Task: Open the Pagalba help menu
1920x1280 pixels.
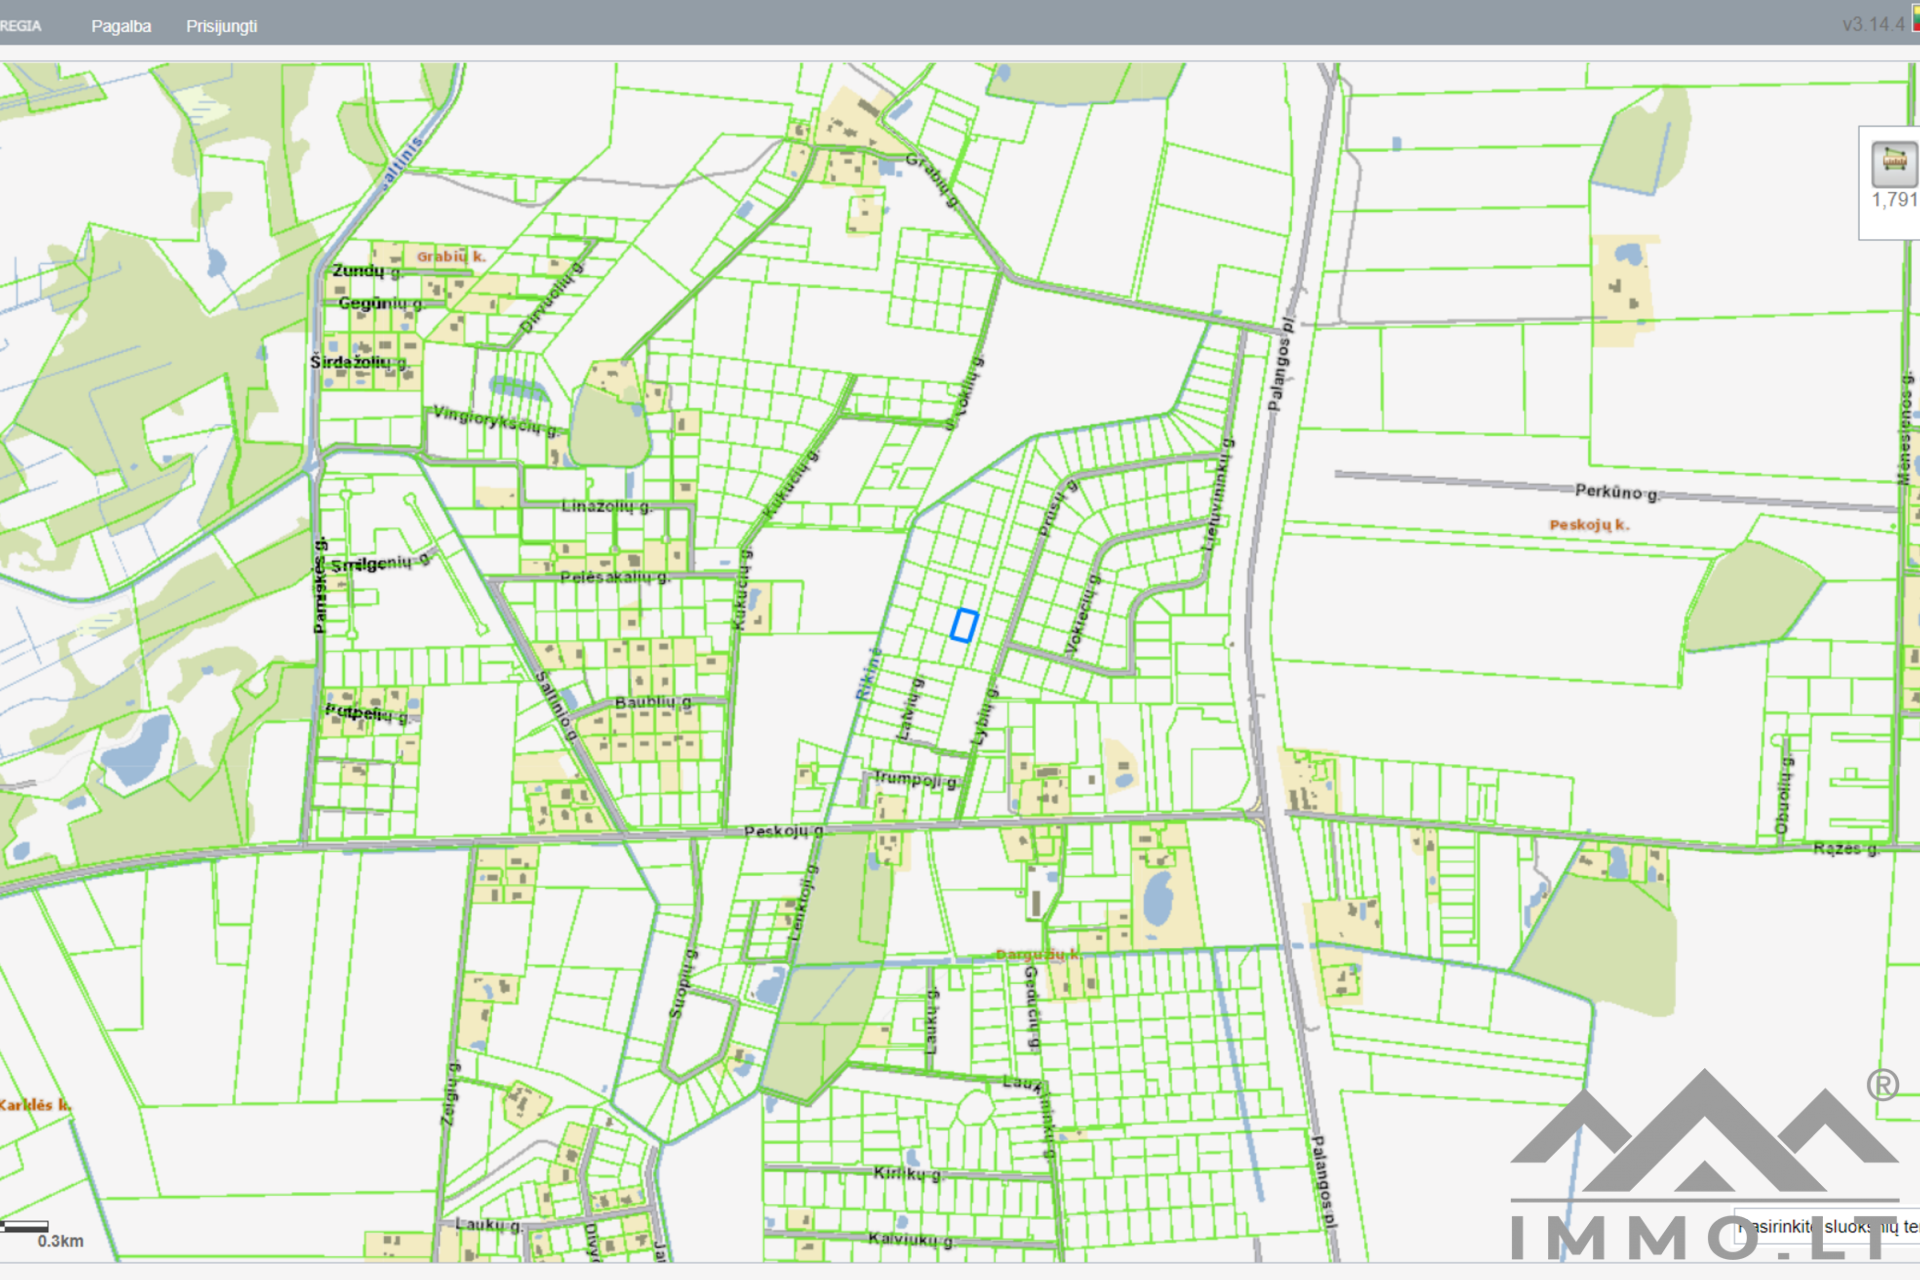Action: pos(121,26)
